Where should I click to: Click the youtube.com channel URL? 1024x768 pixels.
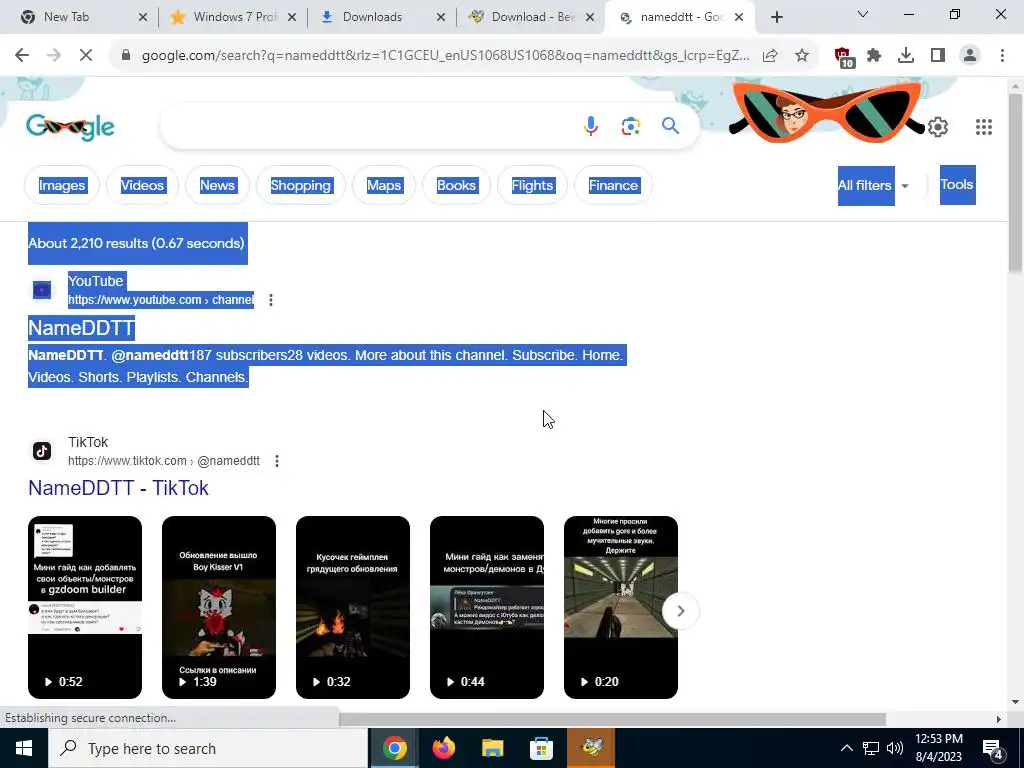tap(161, 300)
